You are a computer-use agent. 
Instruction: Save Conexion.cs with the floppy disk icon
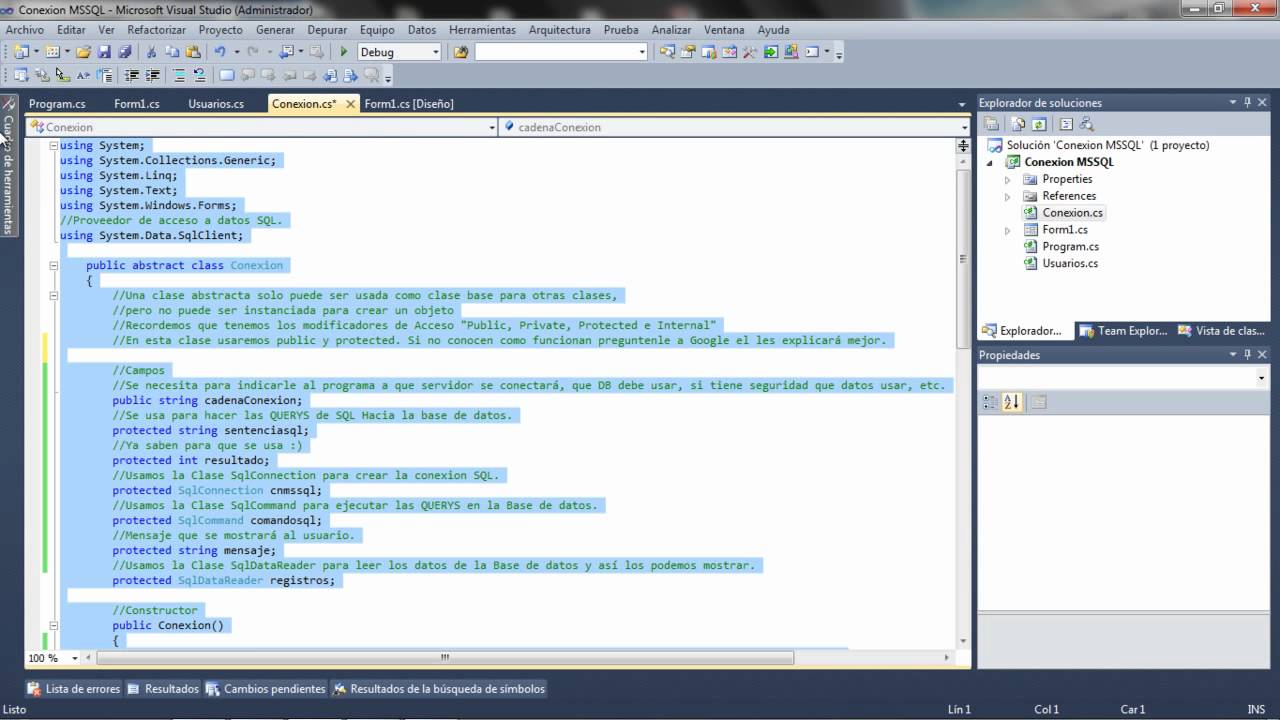(104, 52)
